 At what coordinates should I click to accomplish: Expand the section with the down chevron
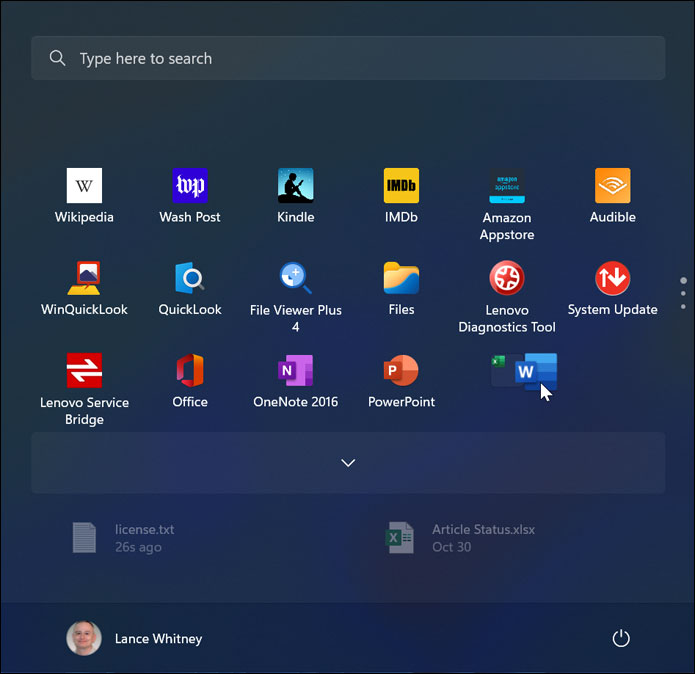348,463
